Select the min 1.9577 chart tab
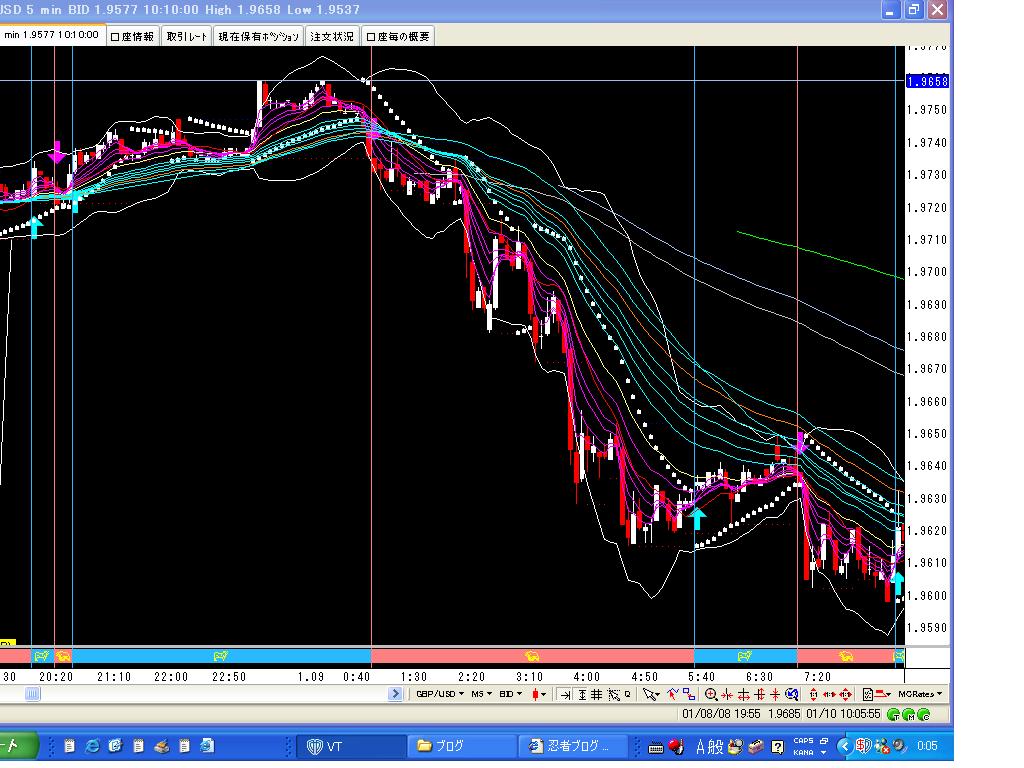Image resolution: width=1024 pixels, height=768 pixels. pos(52,35)
